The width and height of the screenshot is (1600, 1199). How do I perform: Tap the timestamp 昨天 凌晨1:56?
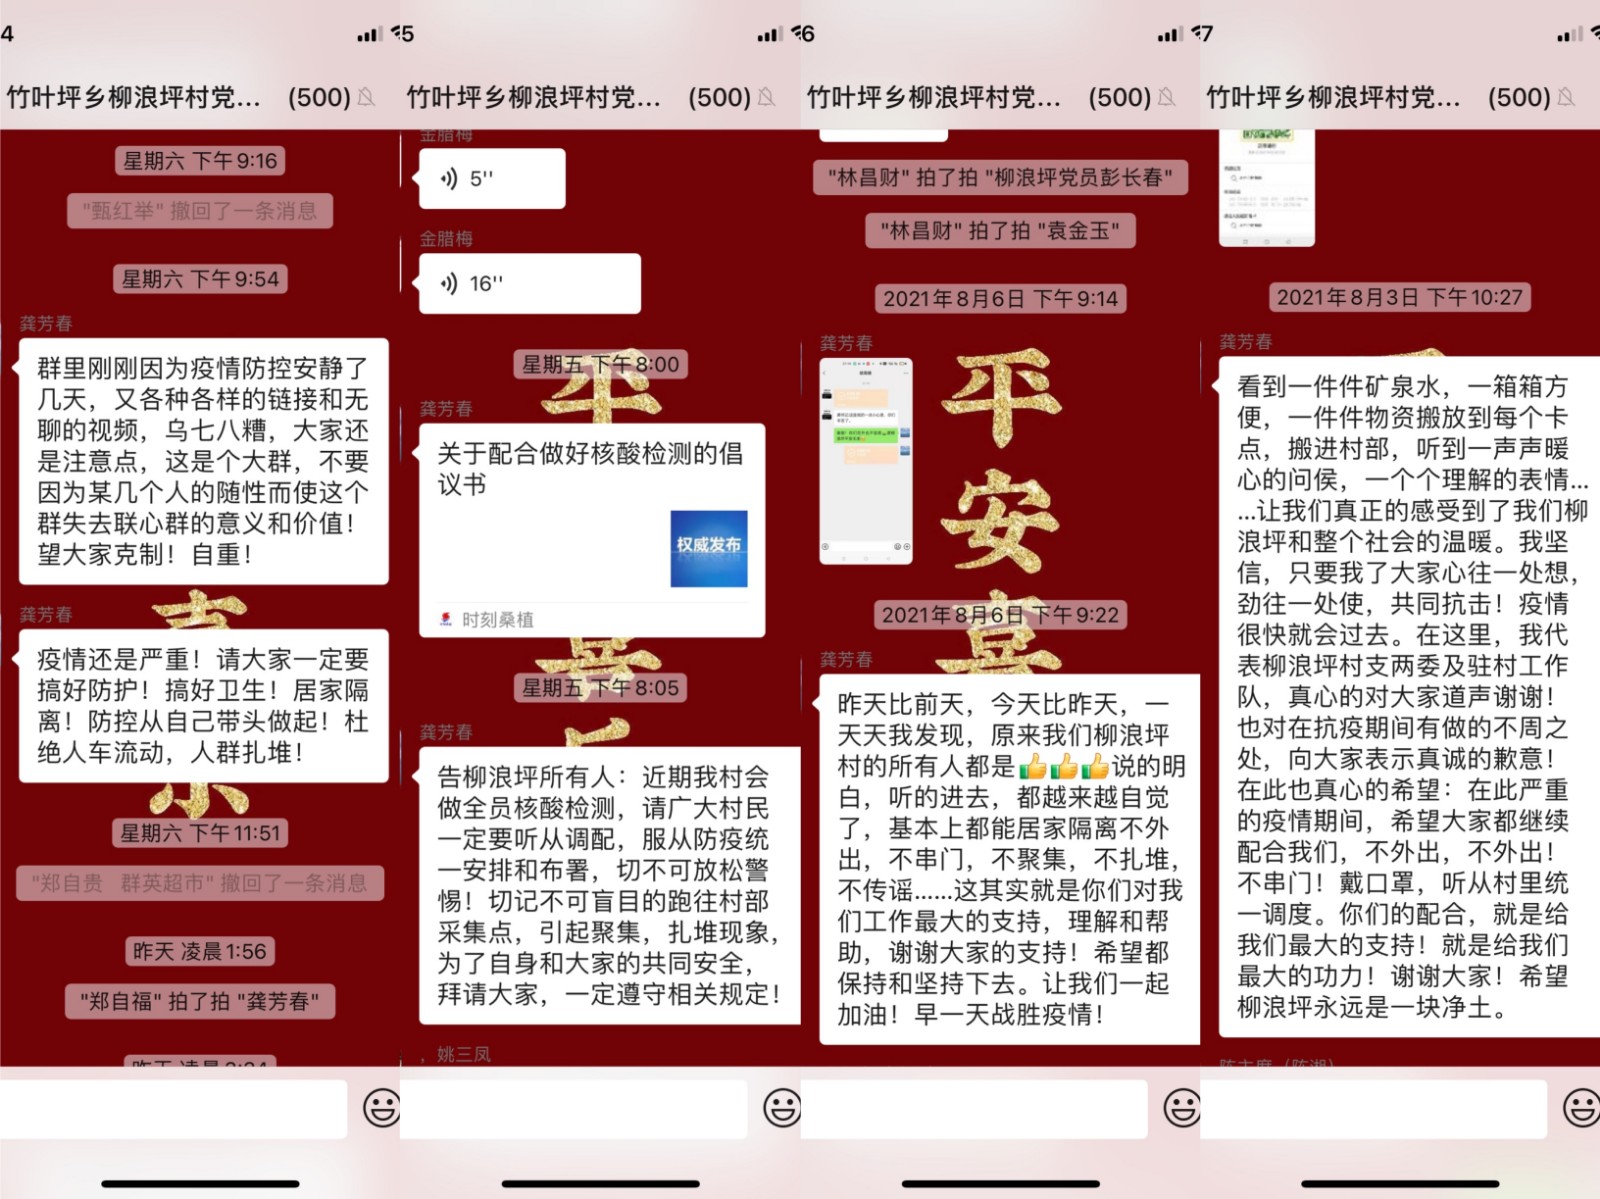200,951
